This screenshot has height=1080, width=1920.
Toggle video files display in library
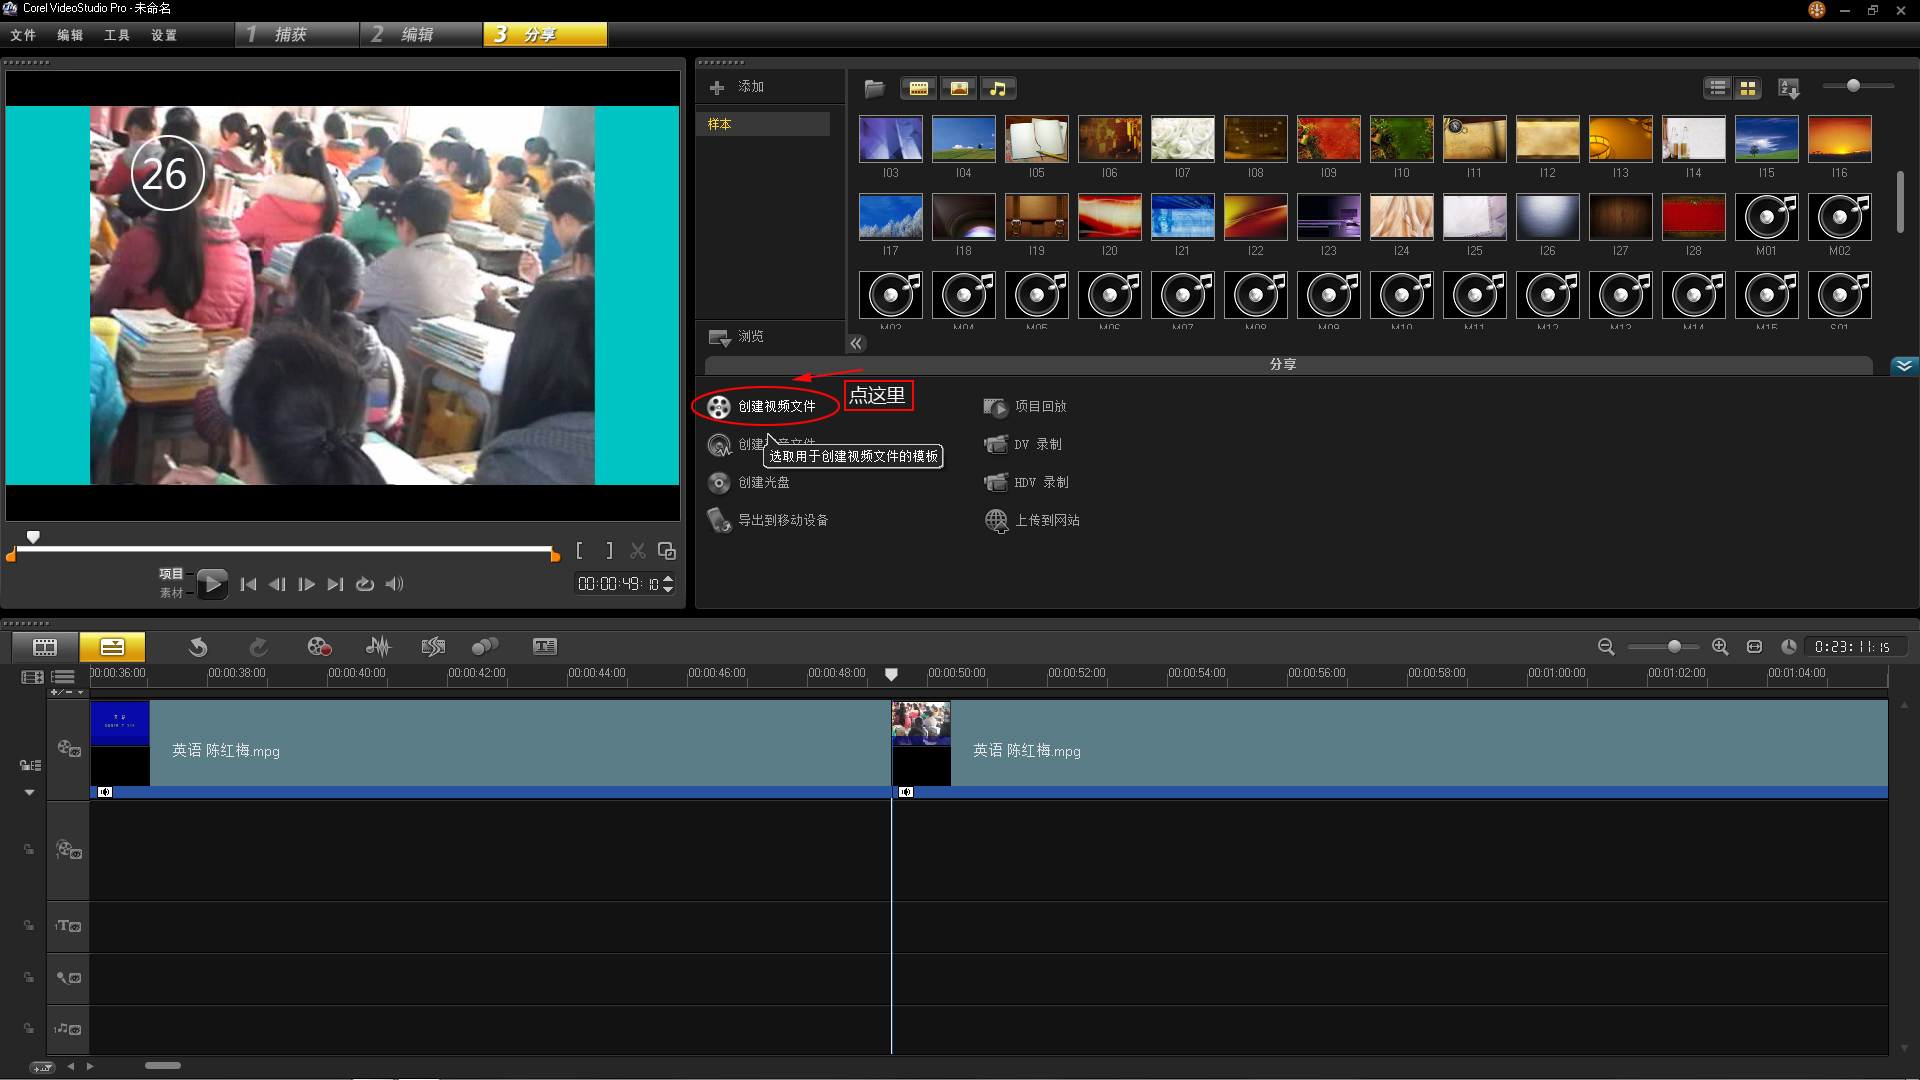[918, 88]
